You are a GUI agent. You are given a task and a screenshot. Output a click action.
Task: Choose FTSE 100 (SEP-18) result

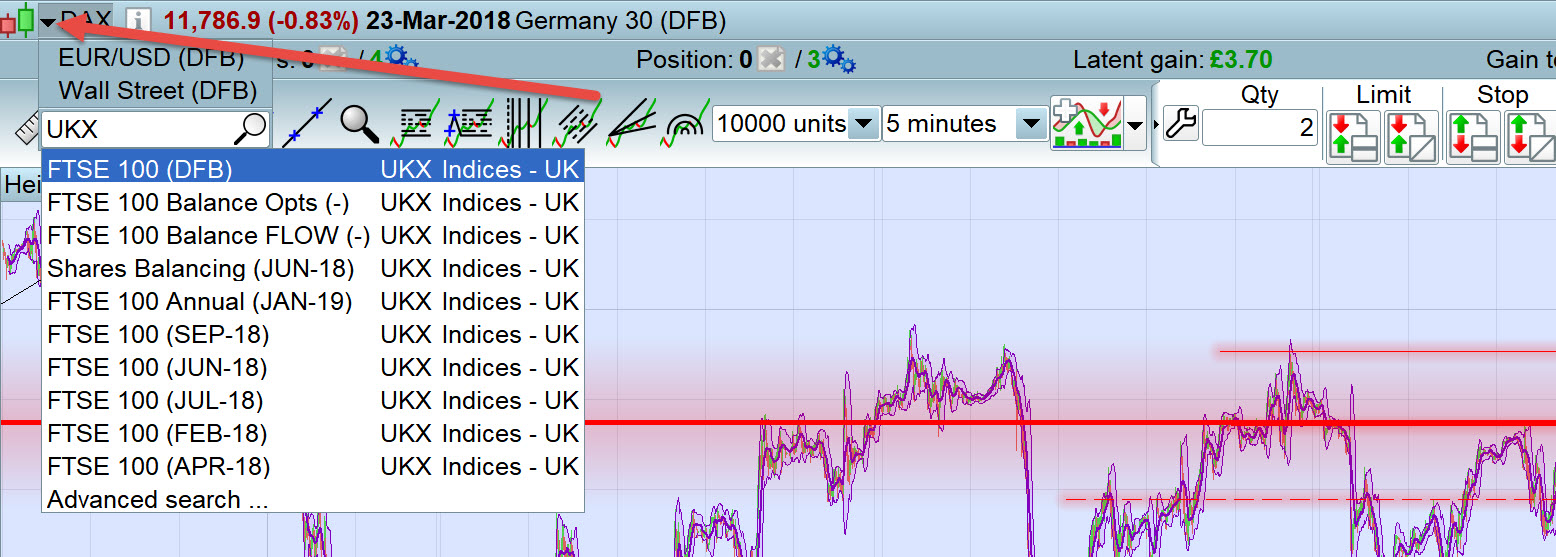pos(313,335)
